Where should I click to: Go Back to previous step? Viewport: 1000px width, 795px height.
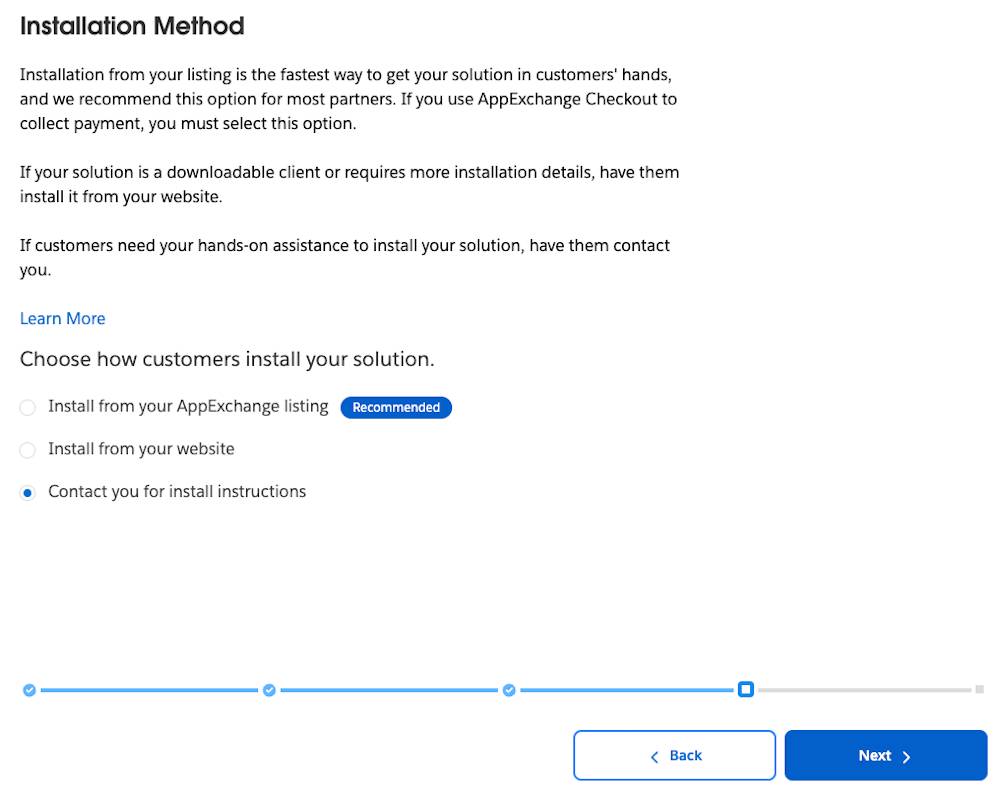(x=675, y=755)
